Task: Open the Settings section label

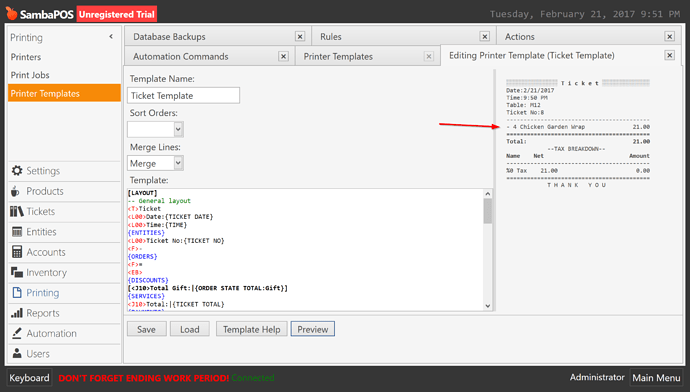Action: pyautogui.click(x=43, y=171)
